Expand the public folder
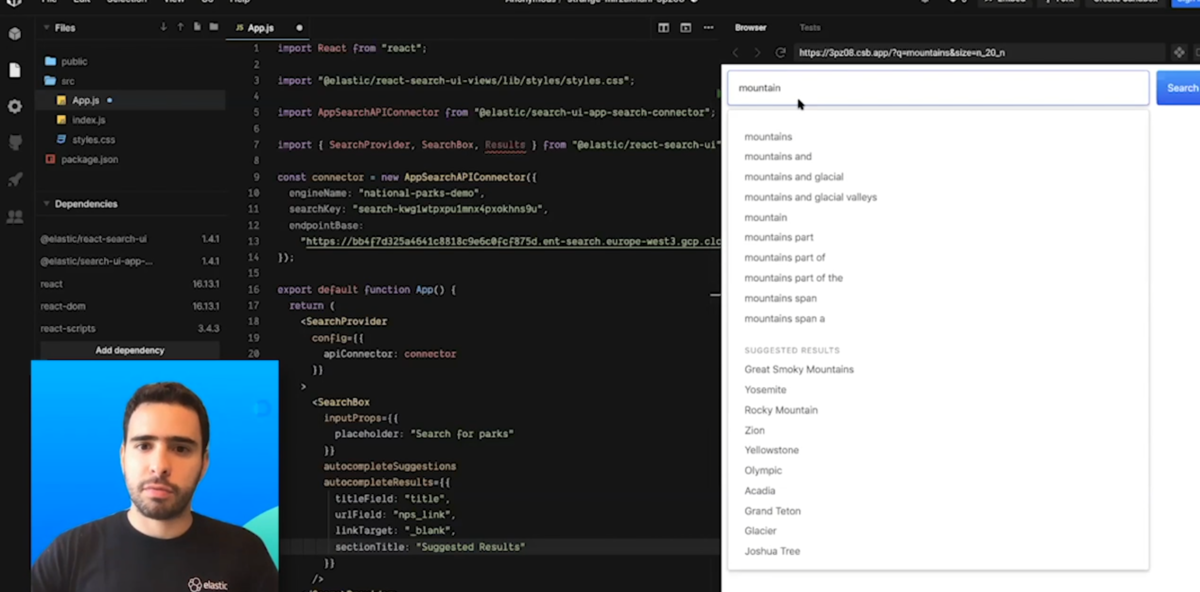1200x592 pixels. (66, 61)
